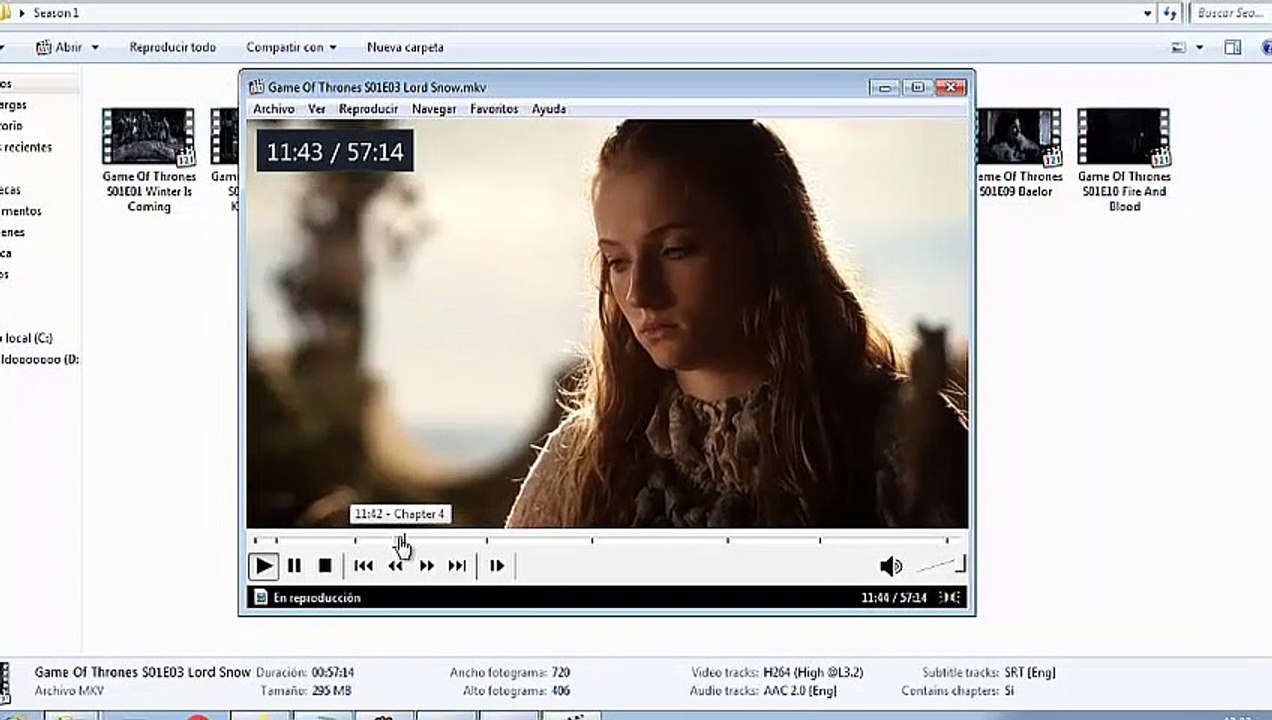The image size is (1272, 720).
Task: Click the audio channel icon in status bar
Action: (x=950, y=597)
